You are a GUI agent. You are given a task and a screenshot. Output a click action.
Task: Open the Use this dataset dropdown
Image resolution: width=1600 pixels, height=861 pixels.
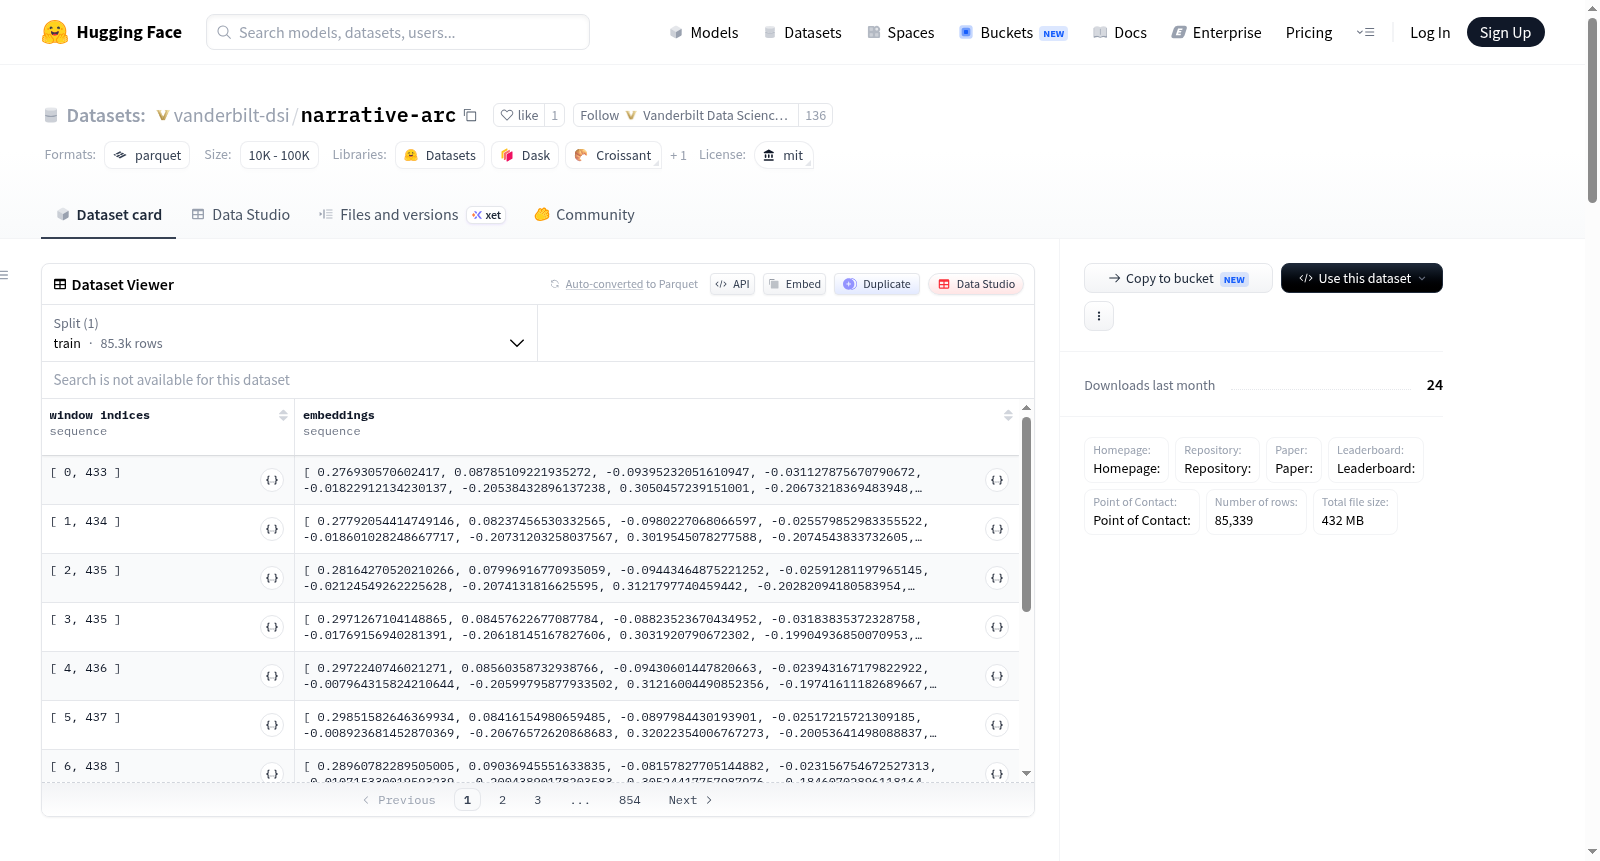pos(1362,278)
